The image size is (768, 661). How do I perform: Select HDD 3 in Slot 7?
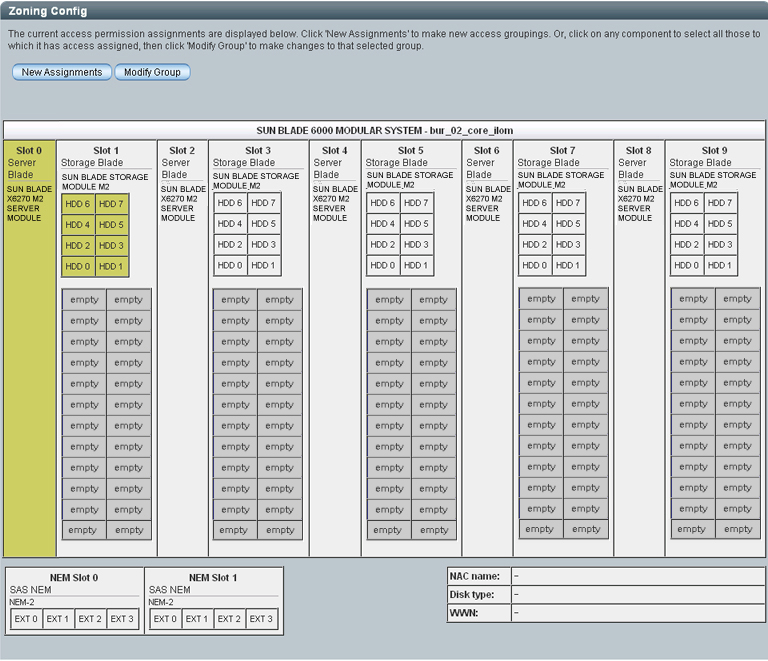point(568,244)
